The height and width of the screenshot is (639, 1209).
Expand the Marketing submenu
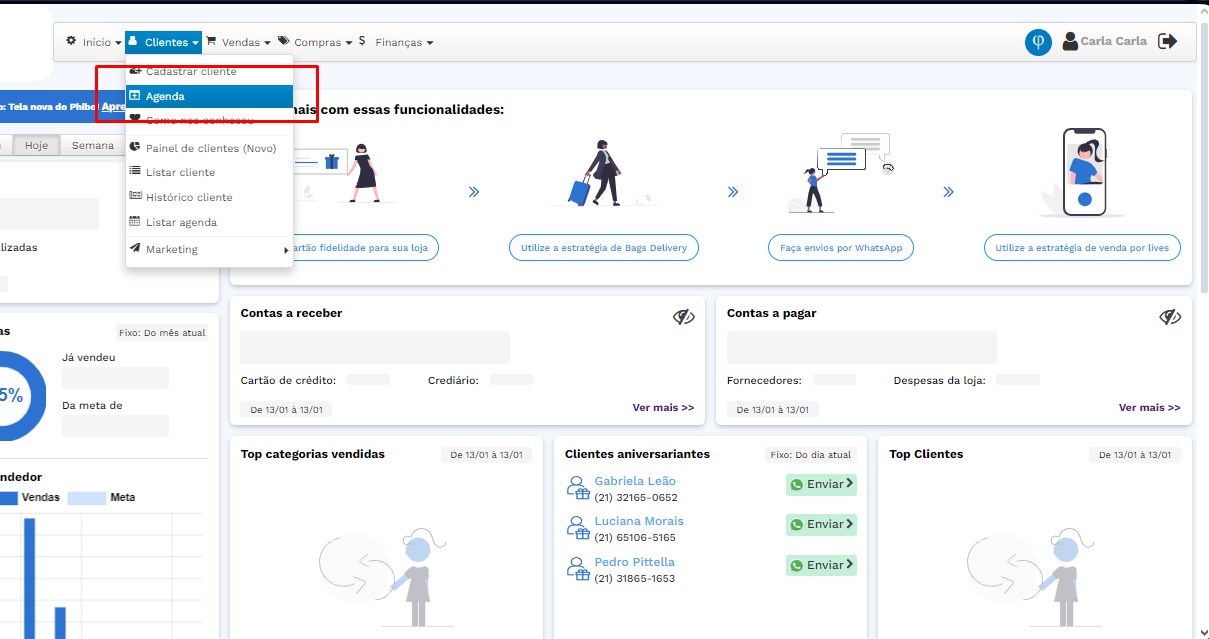tap(208, 249)
